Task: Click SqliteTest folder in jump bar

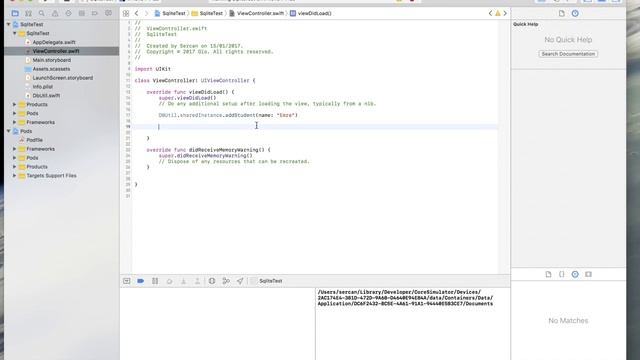Action: coord(207,13)
